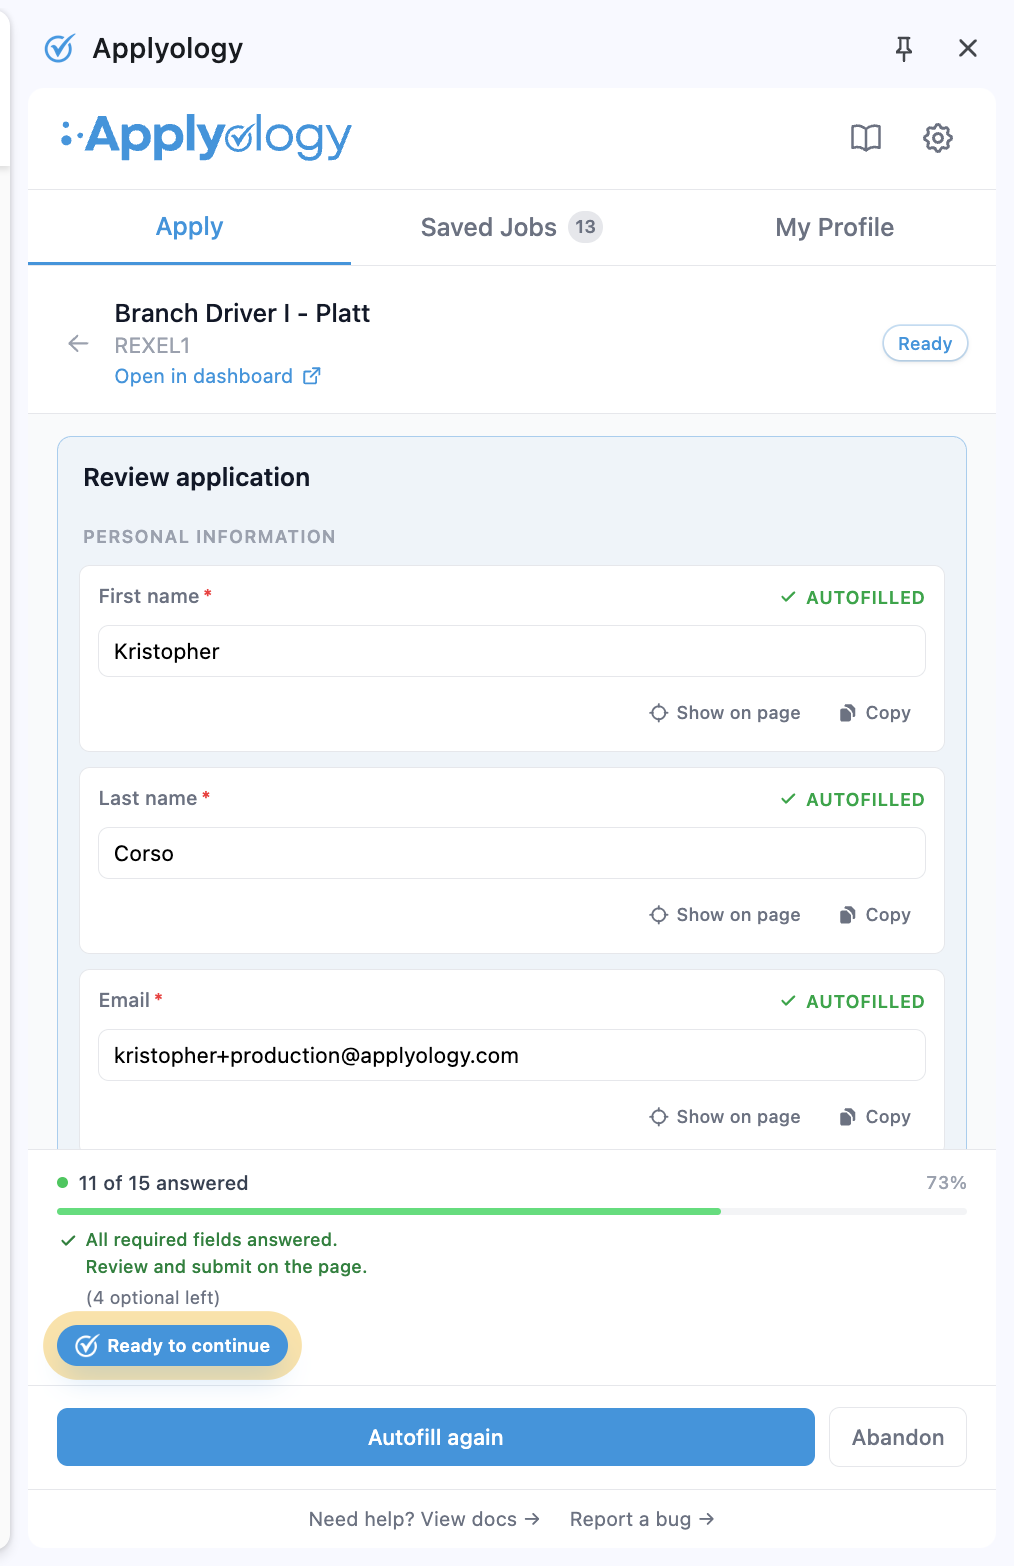Viewport: 1014px width, 1566px height.
Task: Click Autofill again
Action: [x=436, y=1437]
